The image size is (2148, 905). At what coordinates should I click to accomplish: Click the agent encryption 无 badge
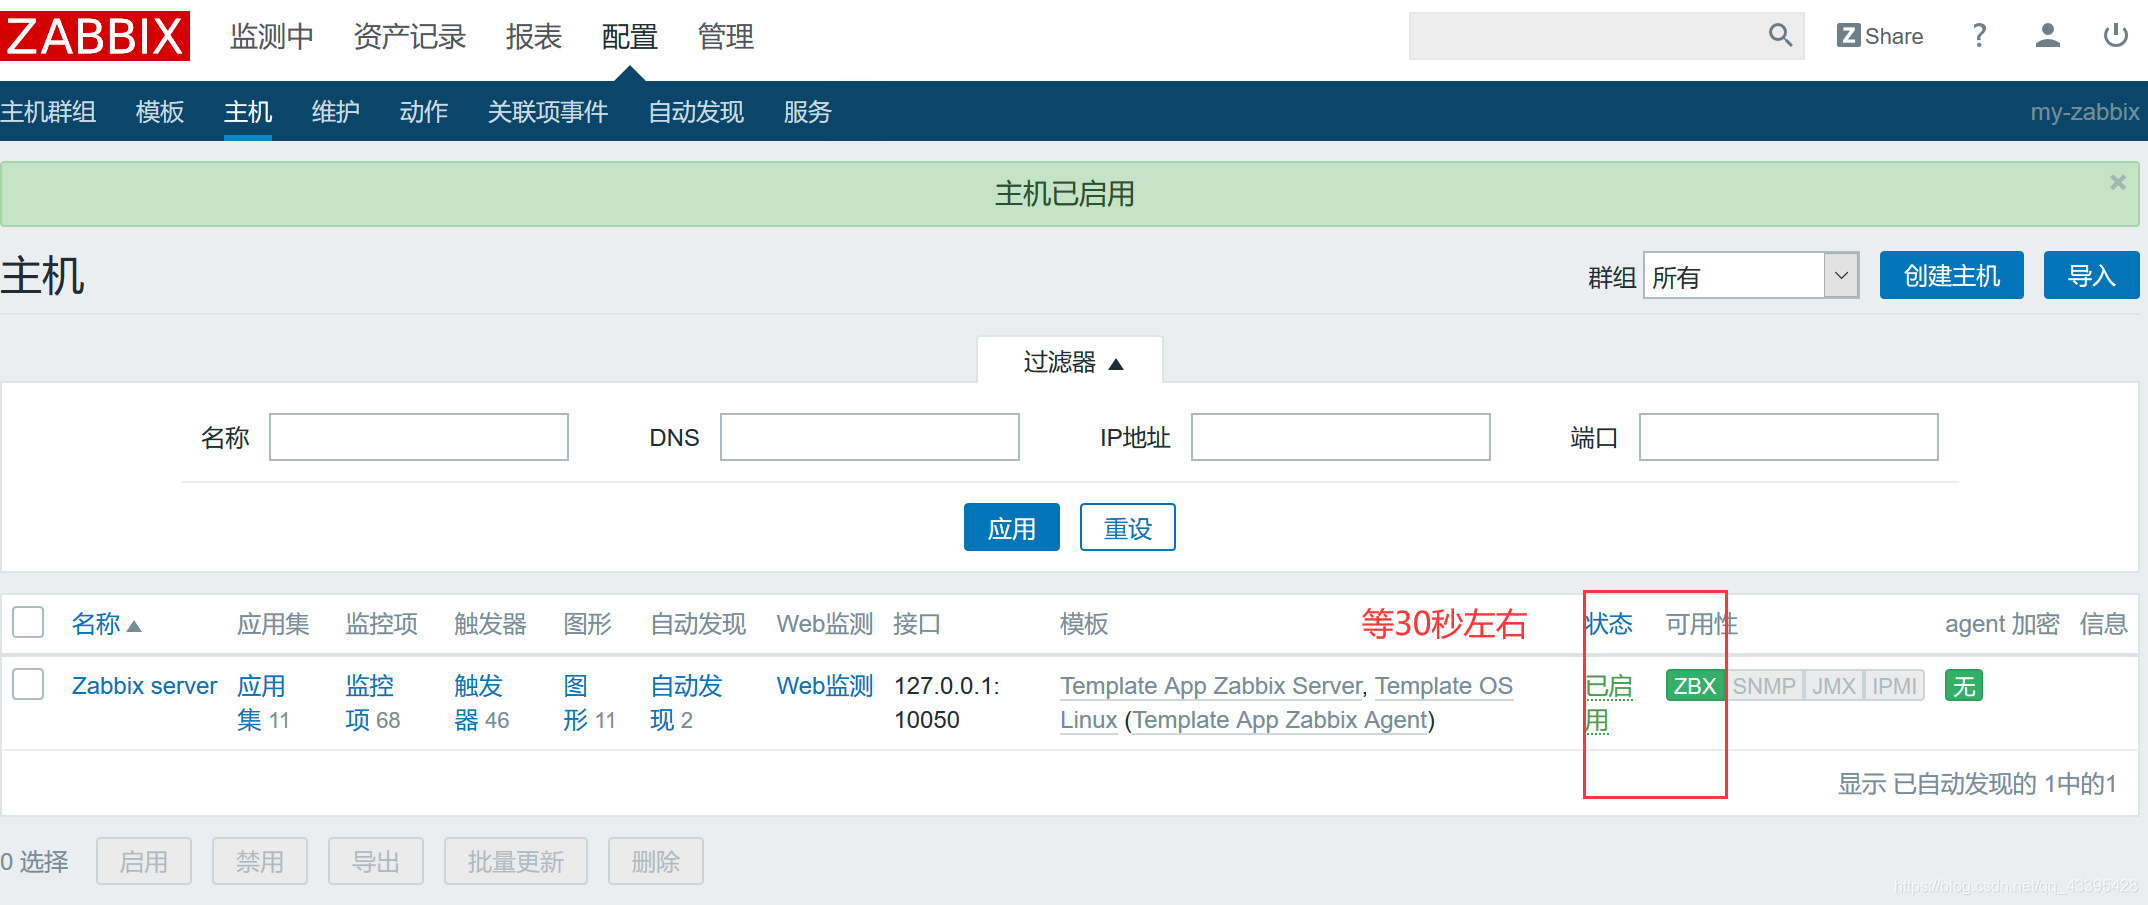[1964, 686]
